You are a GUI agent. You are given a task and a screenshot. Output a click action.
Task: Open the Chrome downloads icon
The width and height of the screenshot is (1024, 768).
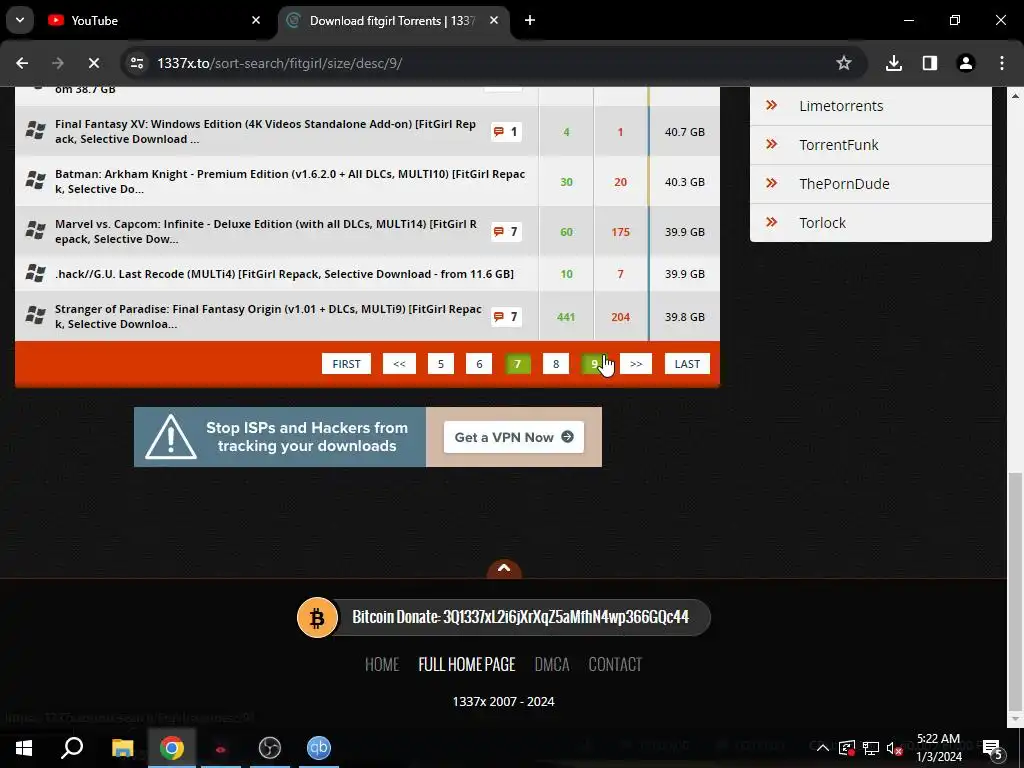point(894,63)
